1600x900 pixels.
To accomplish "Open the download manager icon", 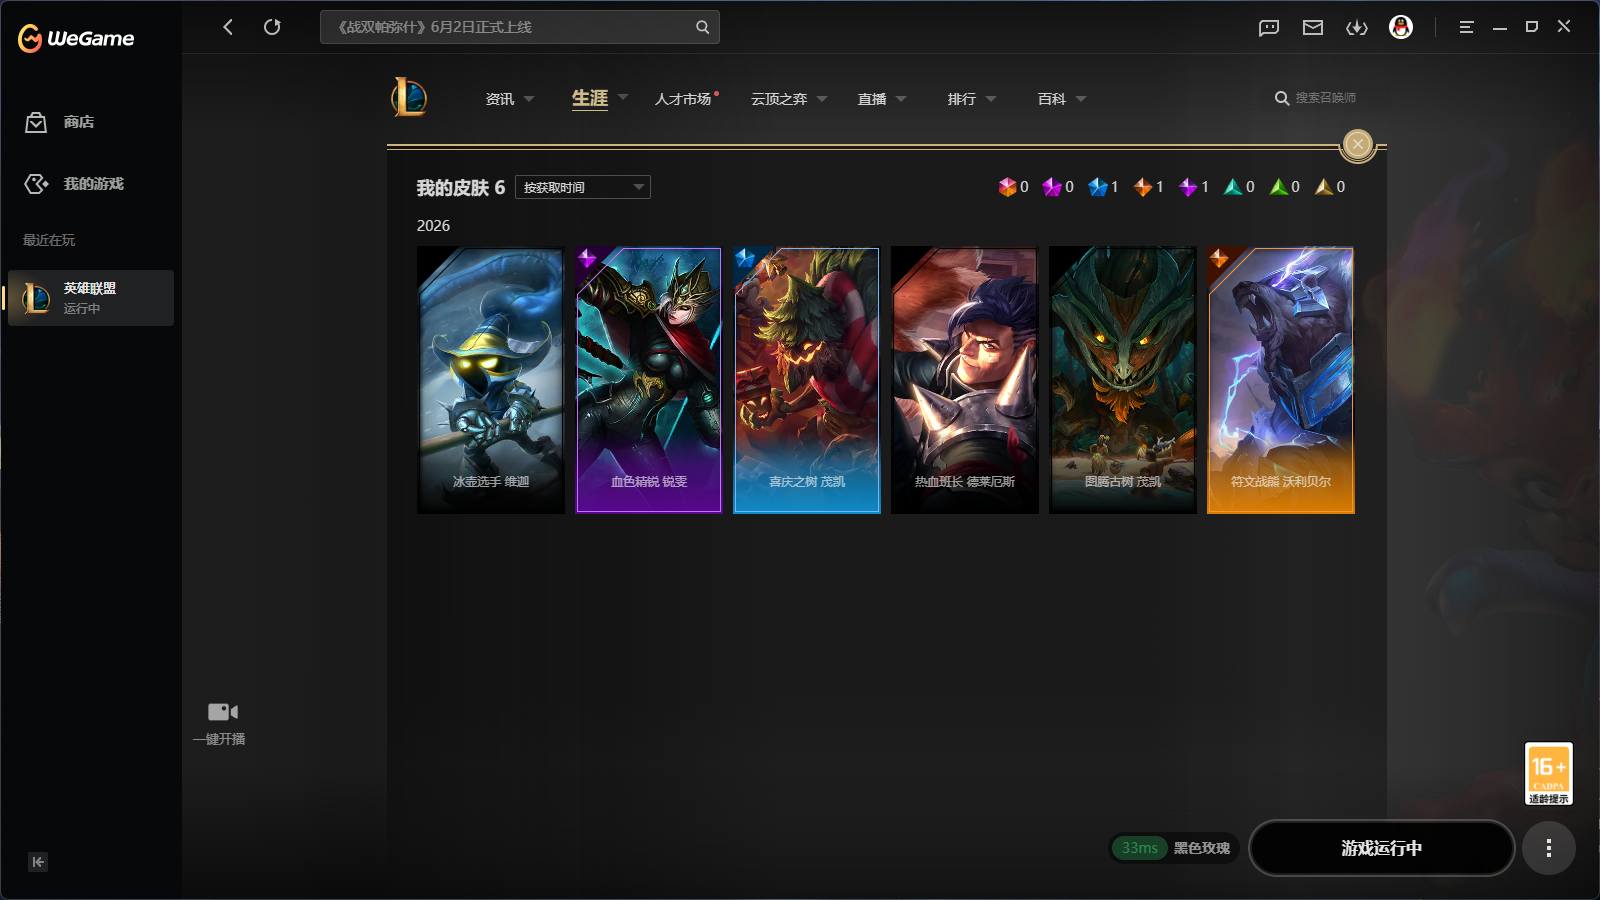I will coord(1357,27).
